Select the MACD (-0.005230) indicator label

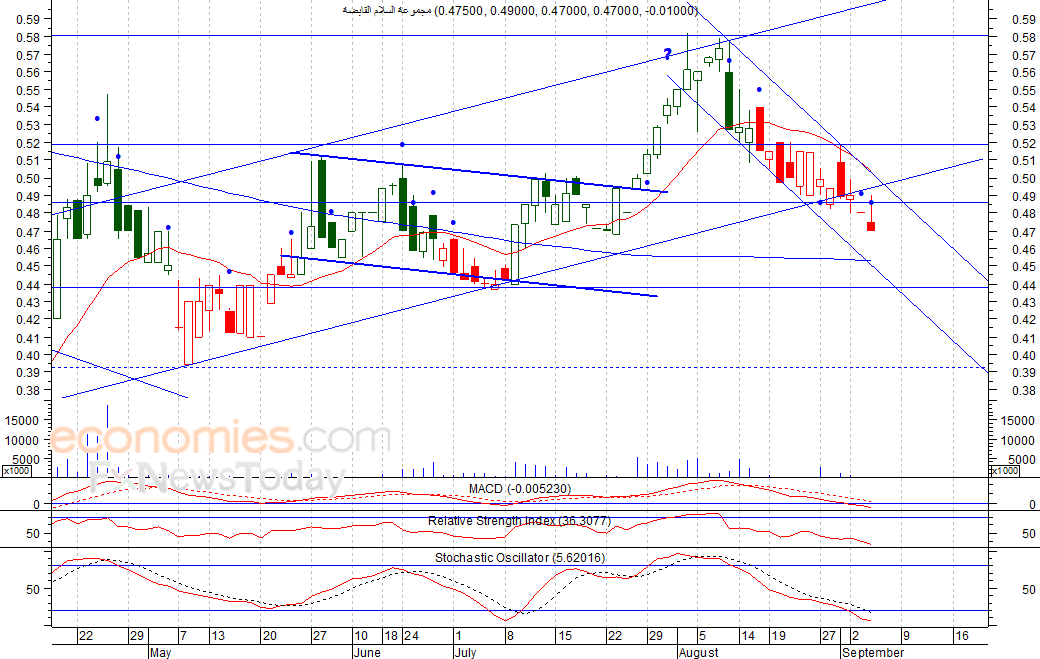520,489
